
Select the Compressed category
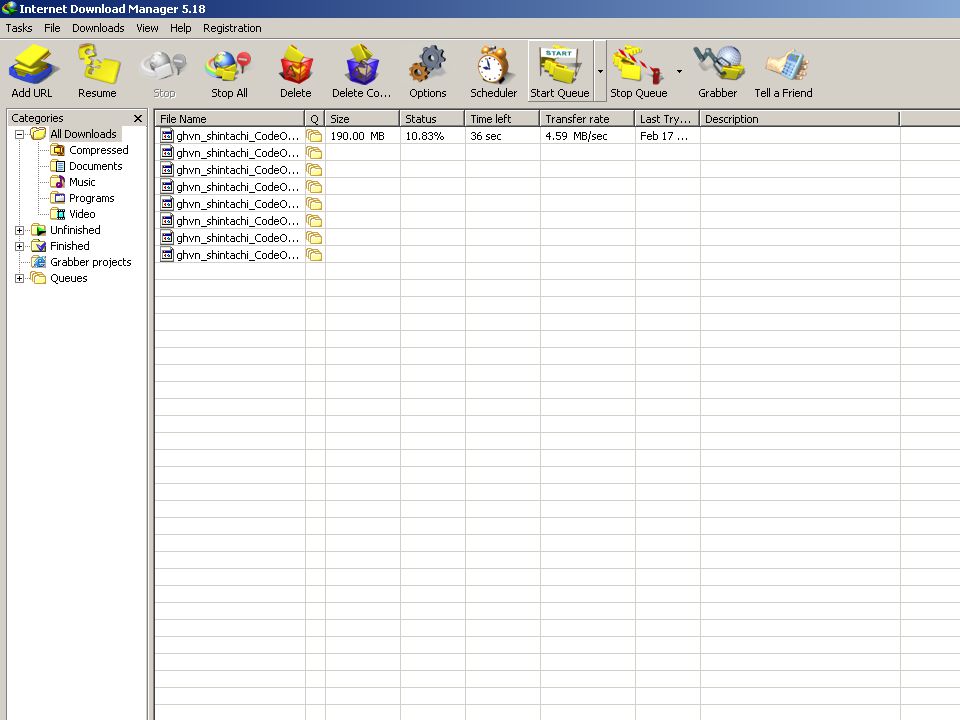[99, 150]
